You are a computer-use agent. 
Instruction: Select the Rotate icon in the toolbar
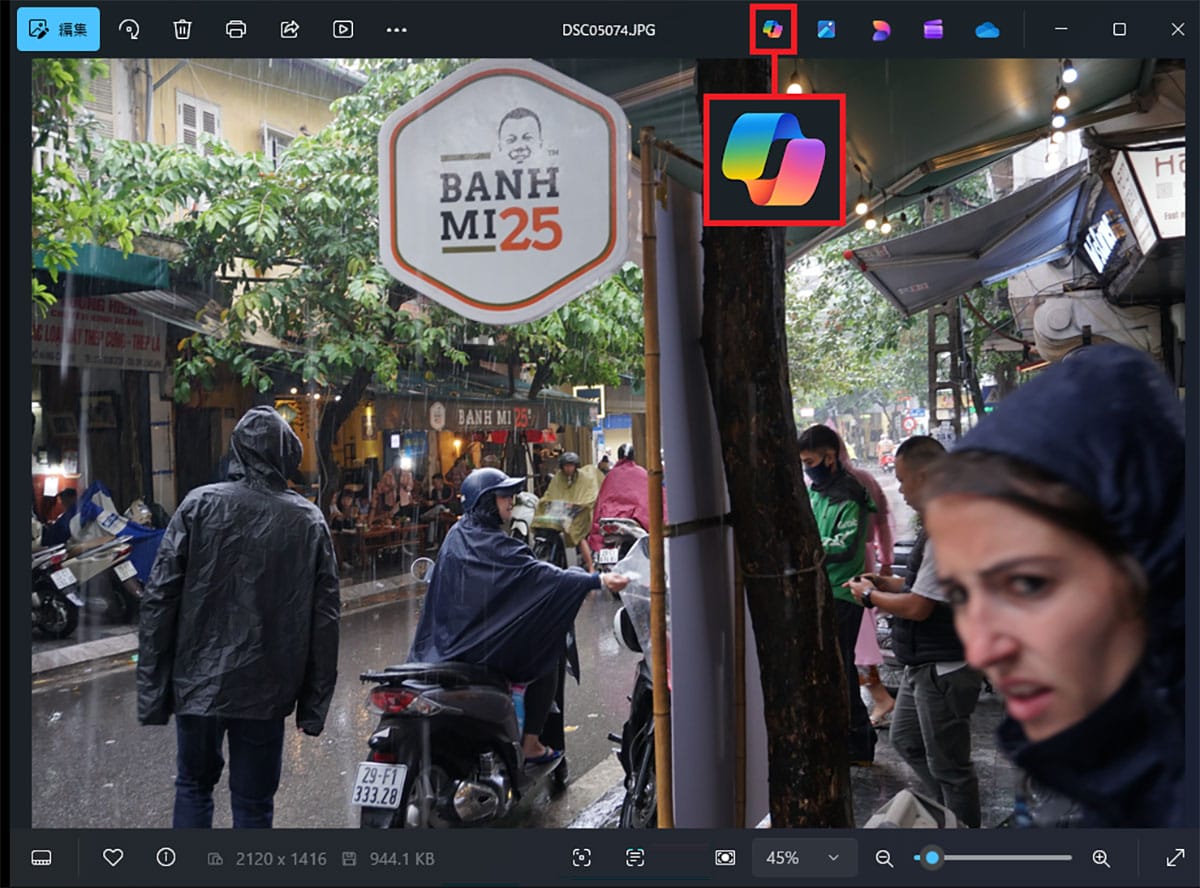(x=130, y=29)
